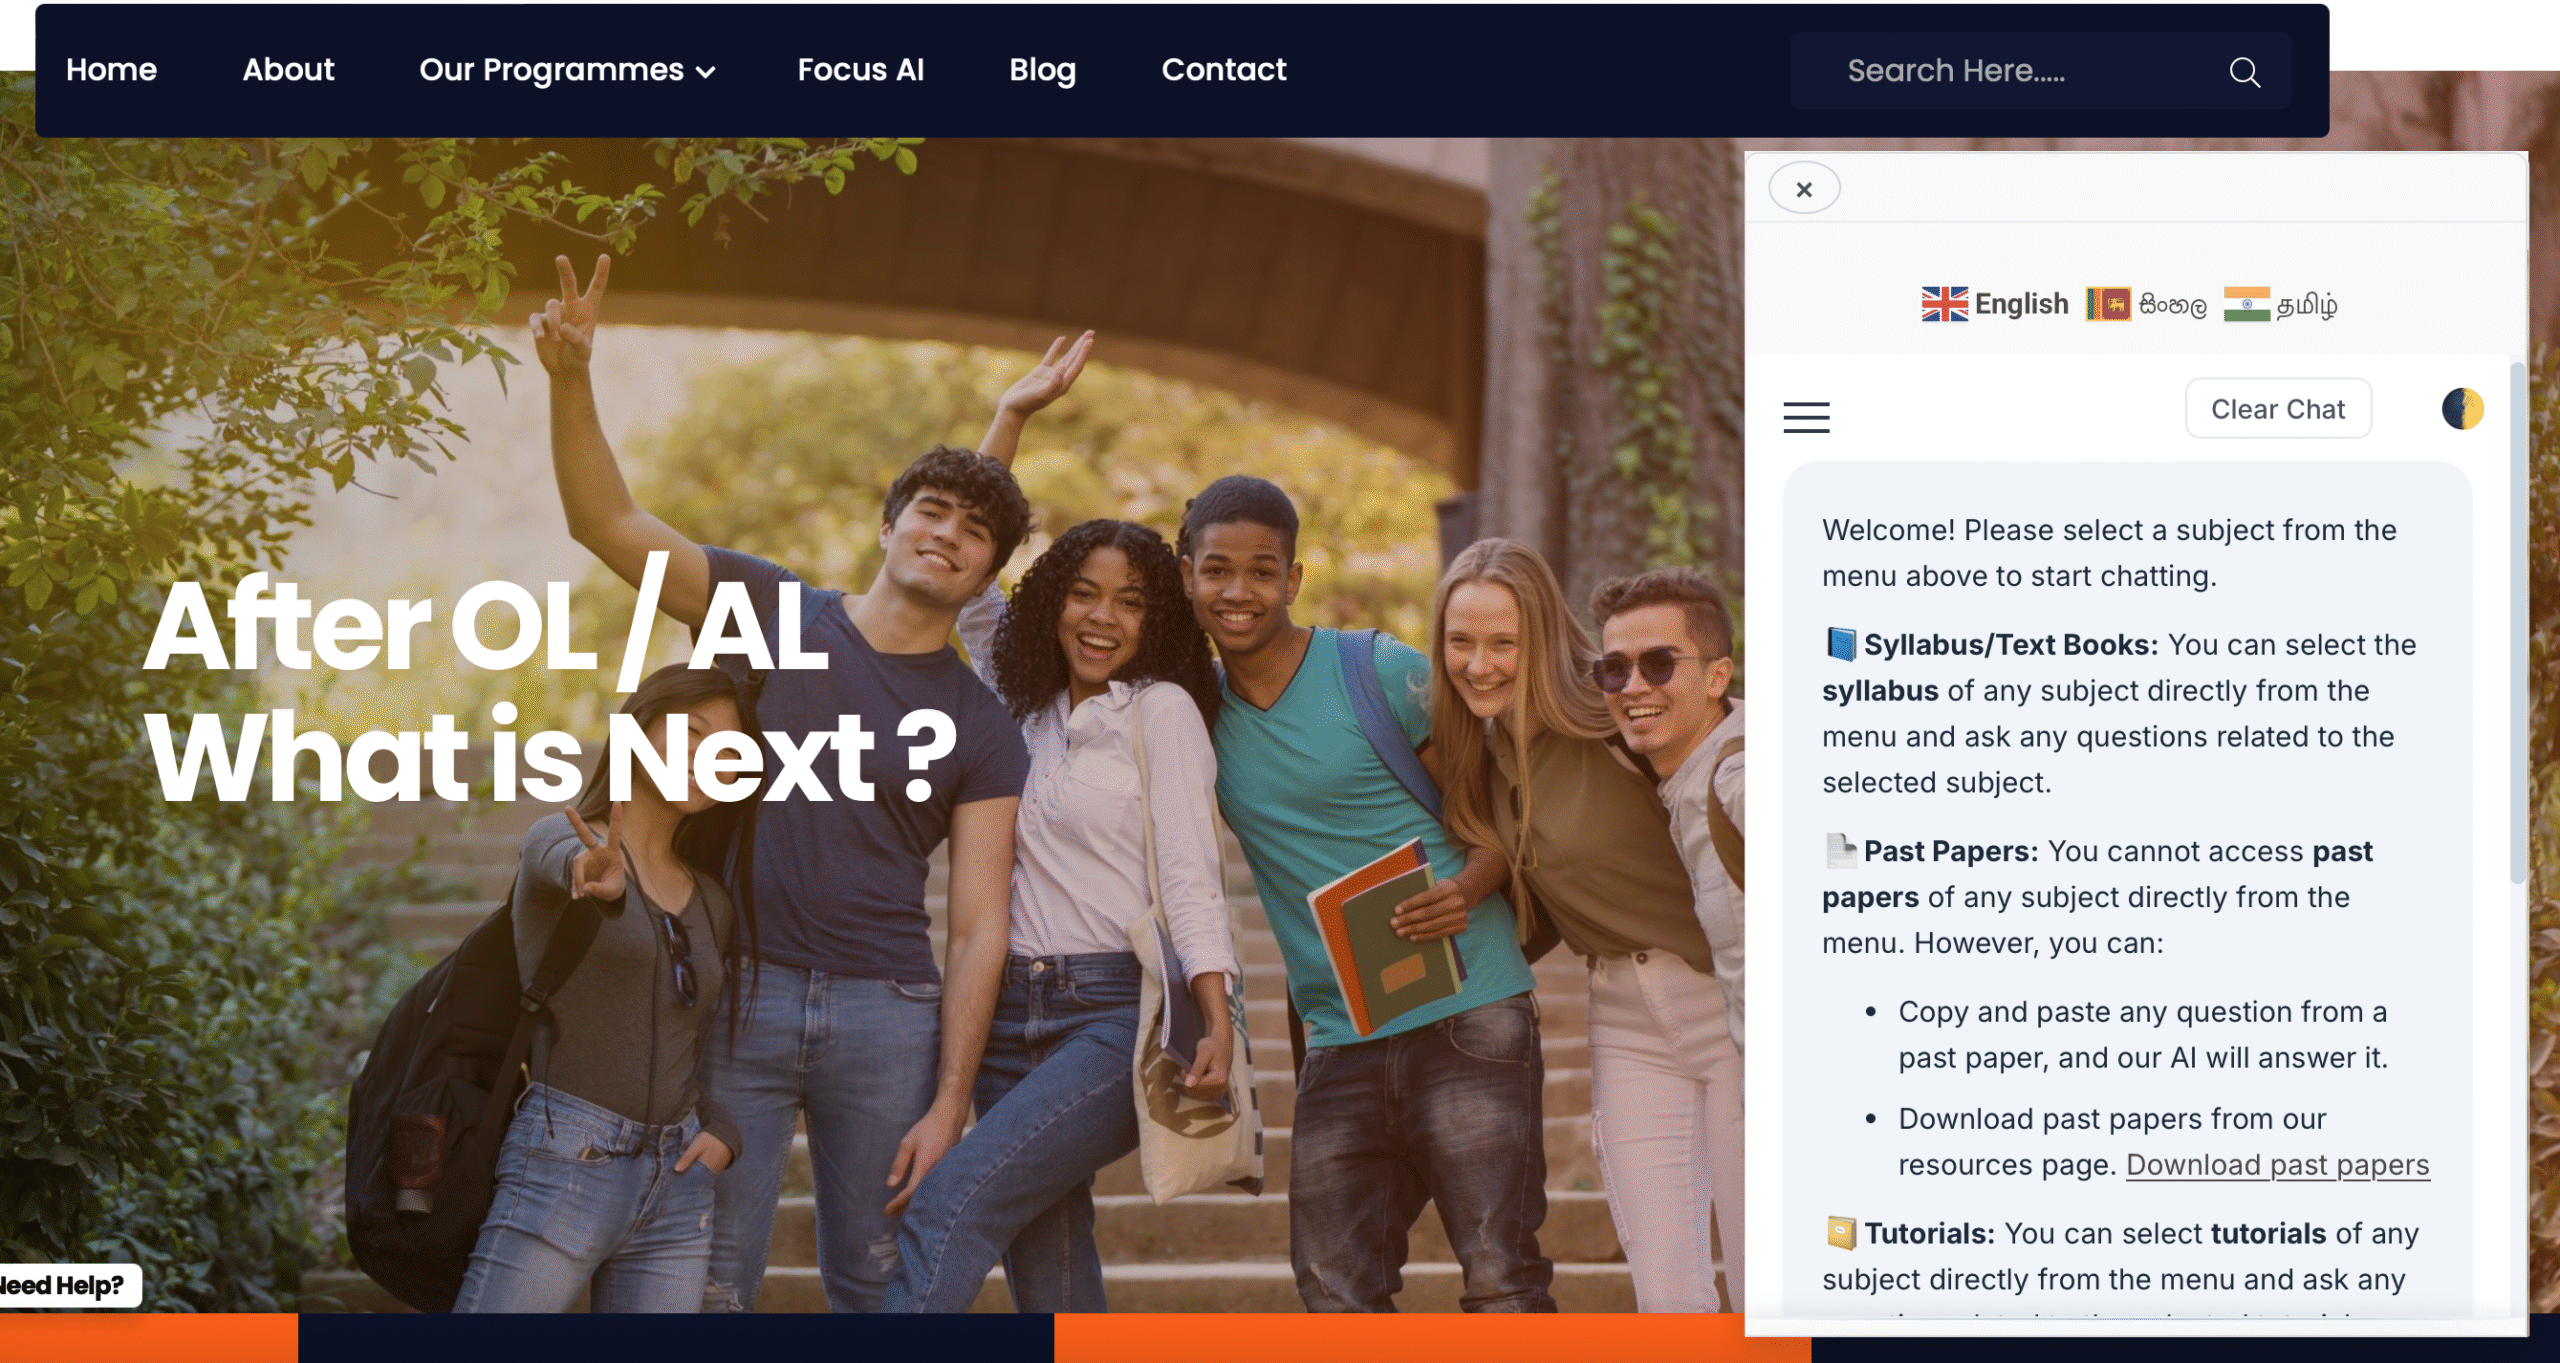Close the chat panel with X
2560x1363 pixels.
[x=1804, y=189]
